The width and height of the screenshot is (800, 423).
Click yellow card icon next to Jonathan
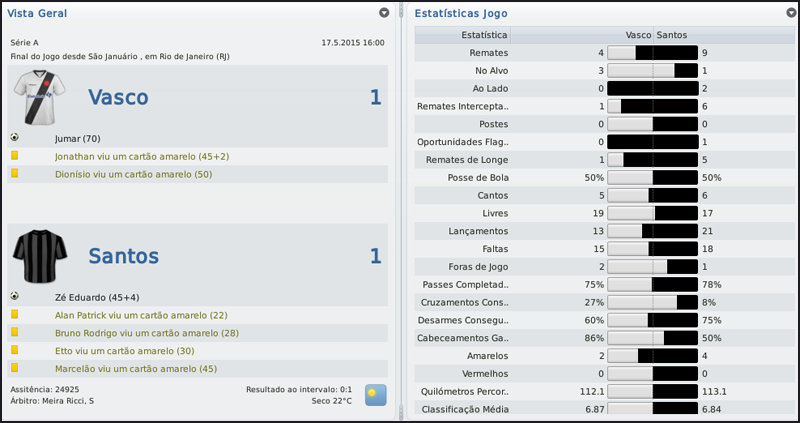click(x=15, y=156)
